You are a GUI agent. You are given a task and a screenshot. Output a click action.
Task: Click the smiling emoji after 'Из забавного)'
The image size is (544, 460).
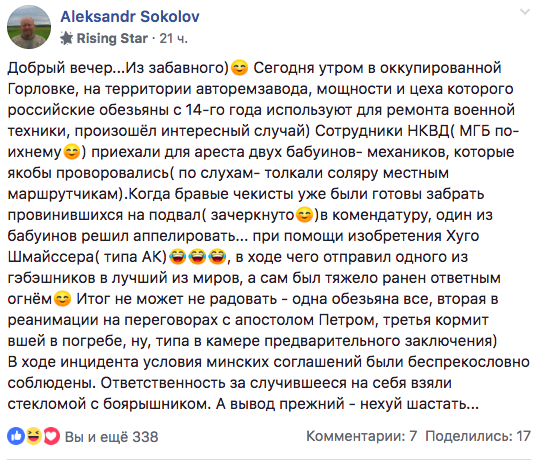pyautogui.click(x=240, y=68)
